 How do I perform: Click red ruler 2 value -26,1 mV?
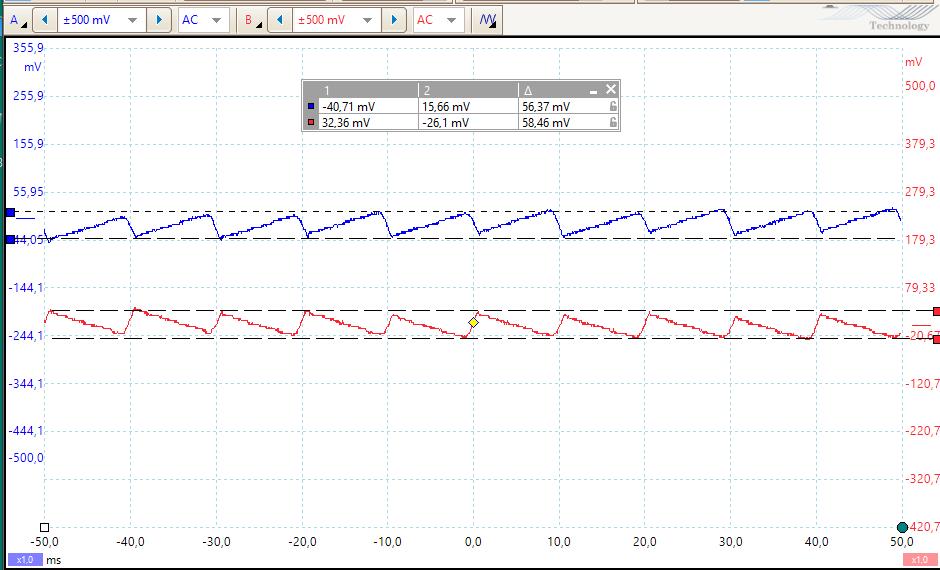pos(446,123)
